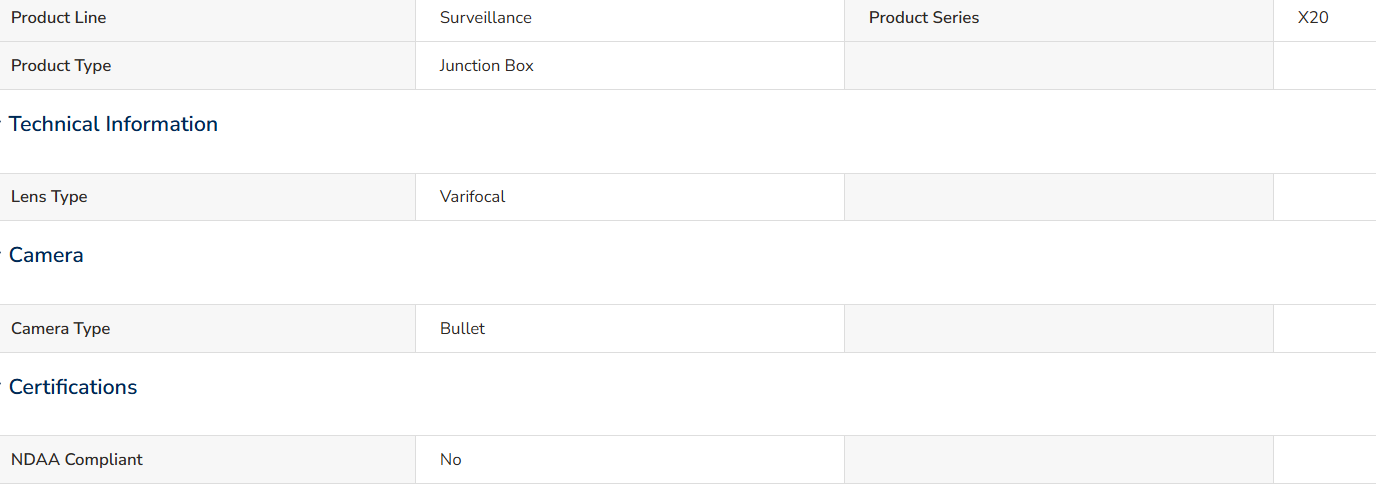Click empty cell beside Bullet
This screenshot has width=1376, height=493.
(1059, 329)
